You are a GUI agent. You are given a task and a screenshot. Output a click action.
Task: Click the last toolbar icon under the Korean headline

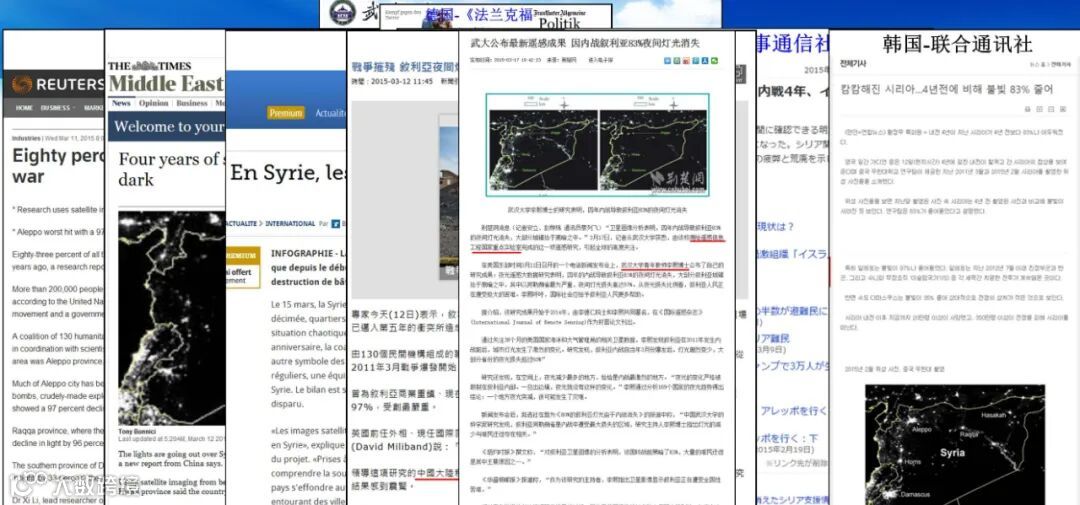click(1064, 109)
